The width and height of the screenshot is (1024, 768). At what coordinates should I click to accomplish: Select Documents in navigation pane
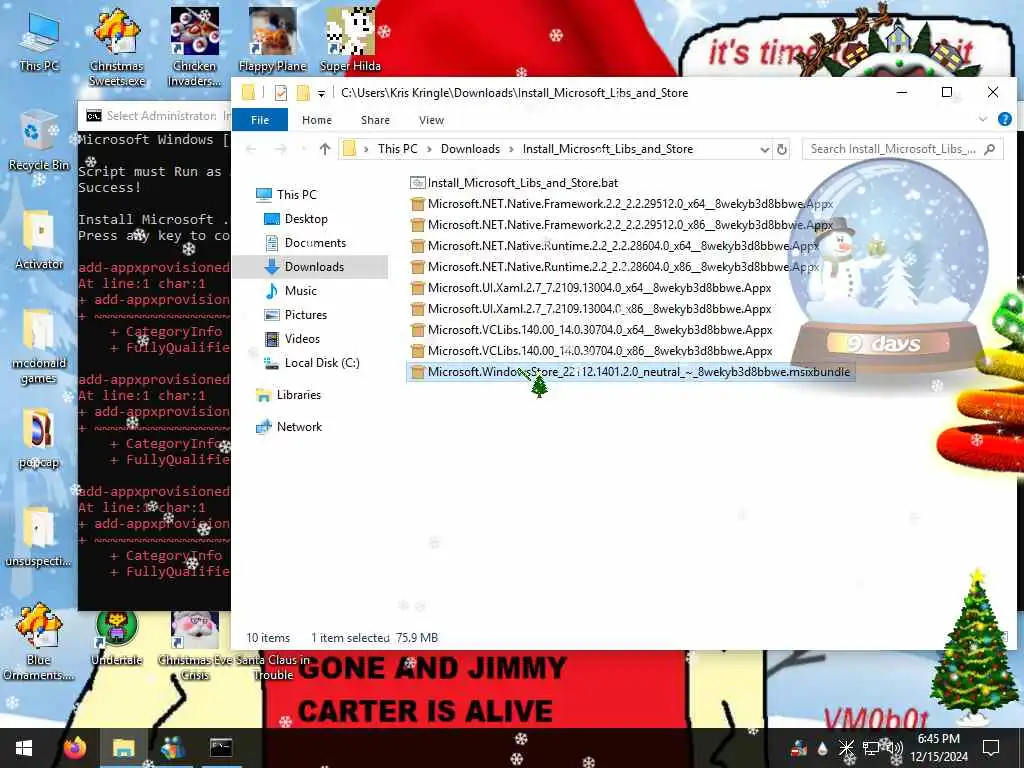[x=315, y=243]
